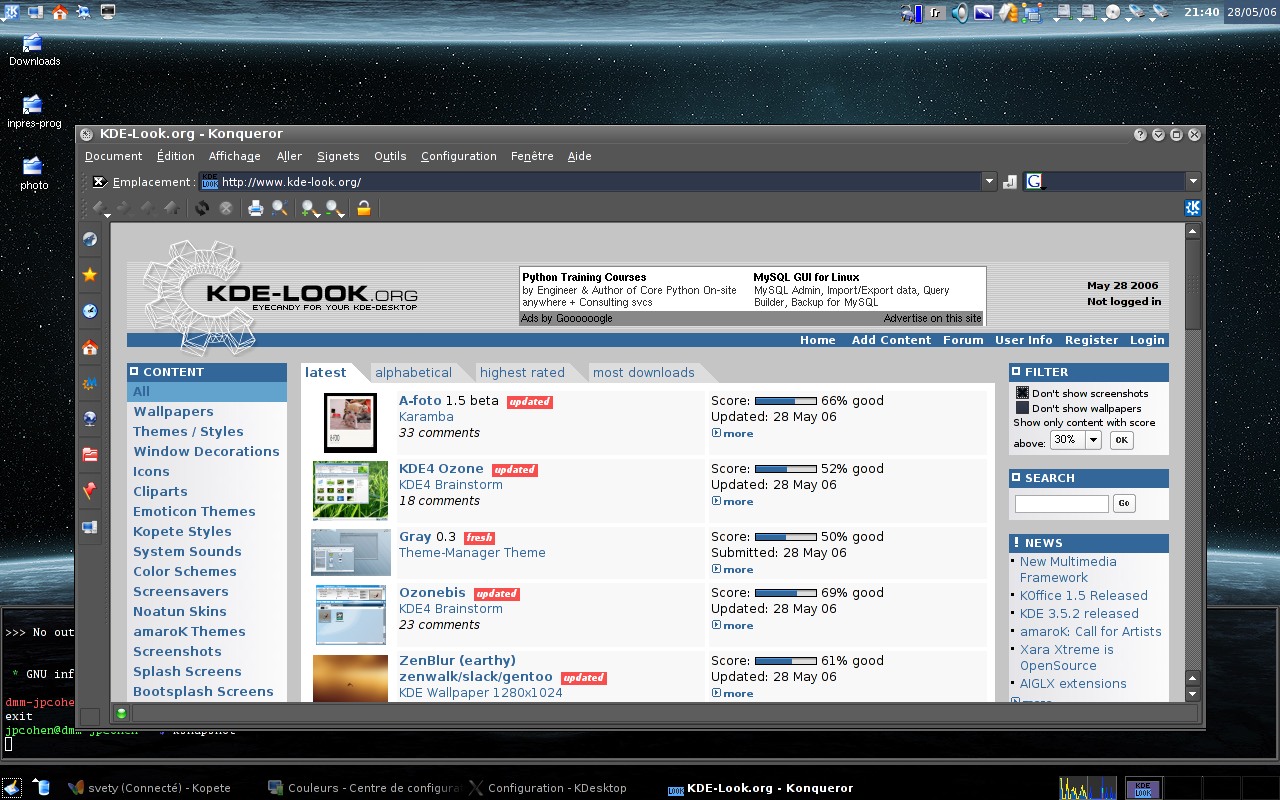The image size is (1280, 800).
Task: Click the Register link in navigation bar
Action: (1091, 340)
